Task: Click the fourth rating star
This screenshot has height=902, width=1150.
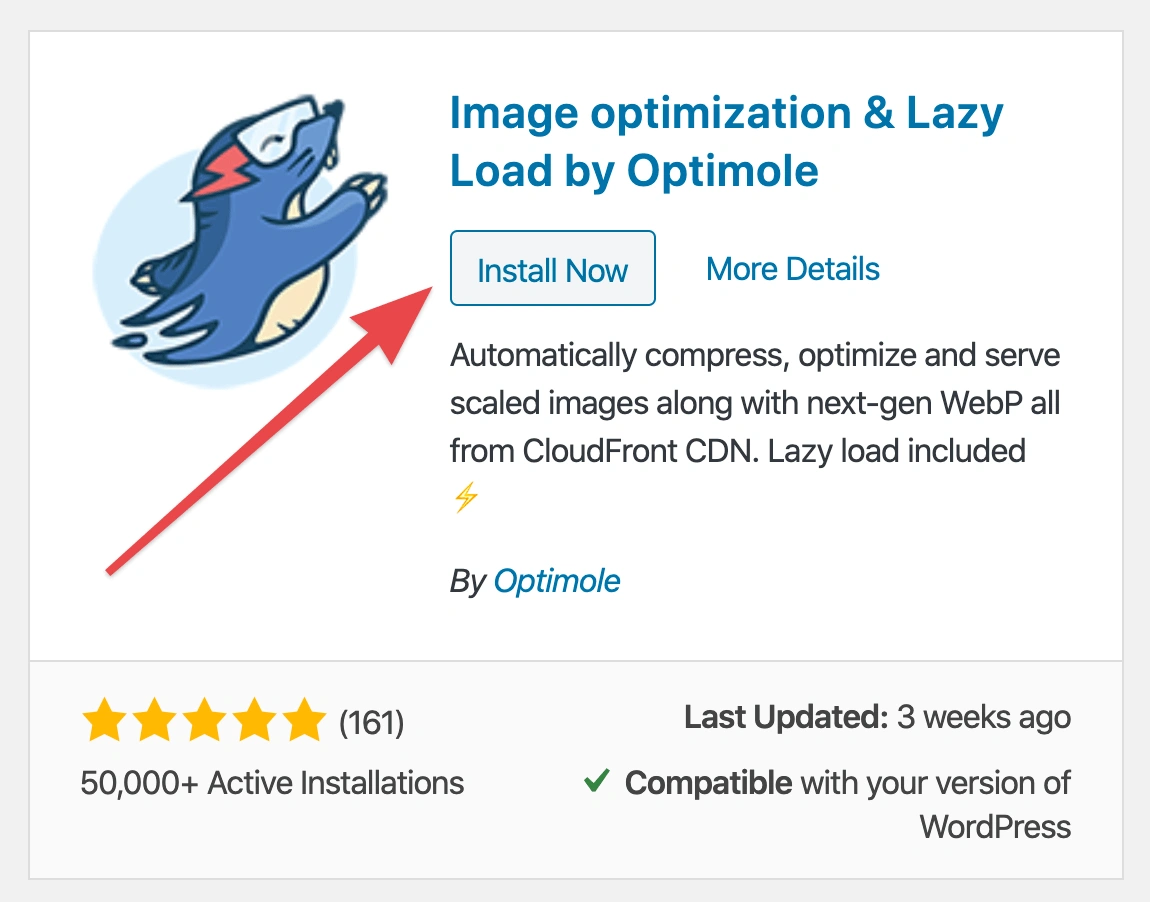Action: [253, 721]
